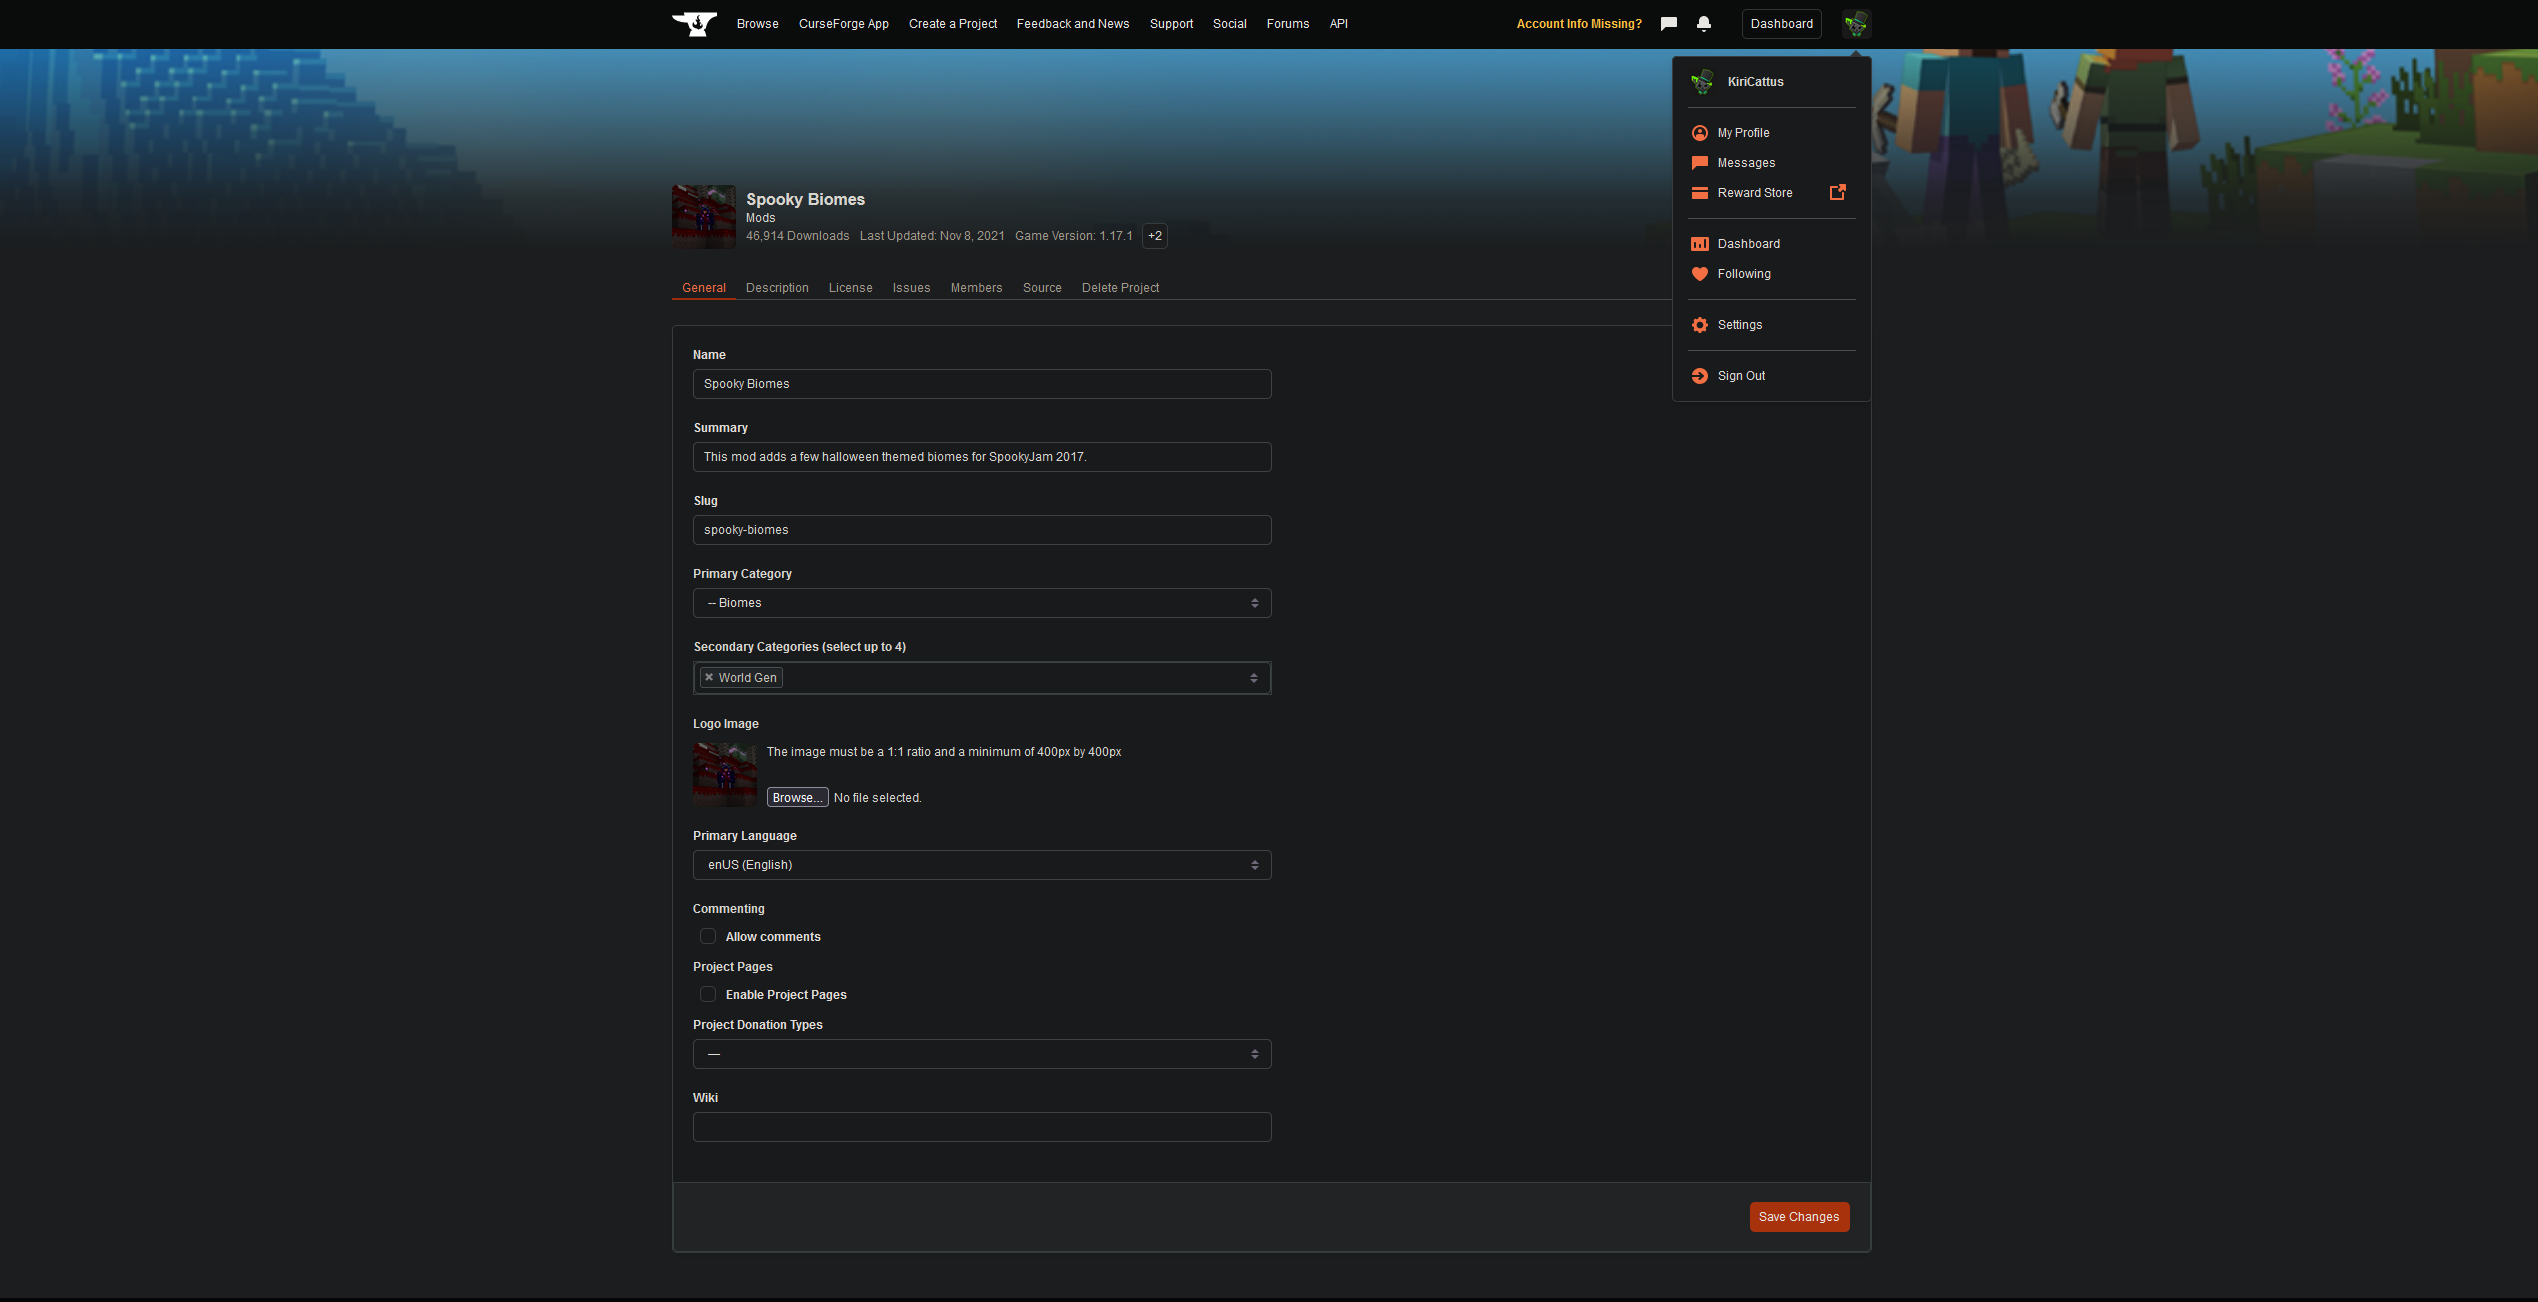
Task: Click into the Wiki input field
Action: click(x=981, y=1127)
